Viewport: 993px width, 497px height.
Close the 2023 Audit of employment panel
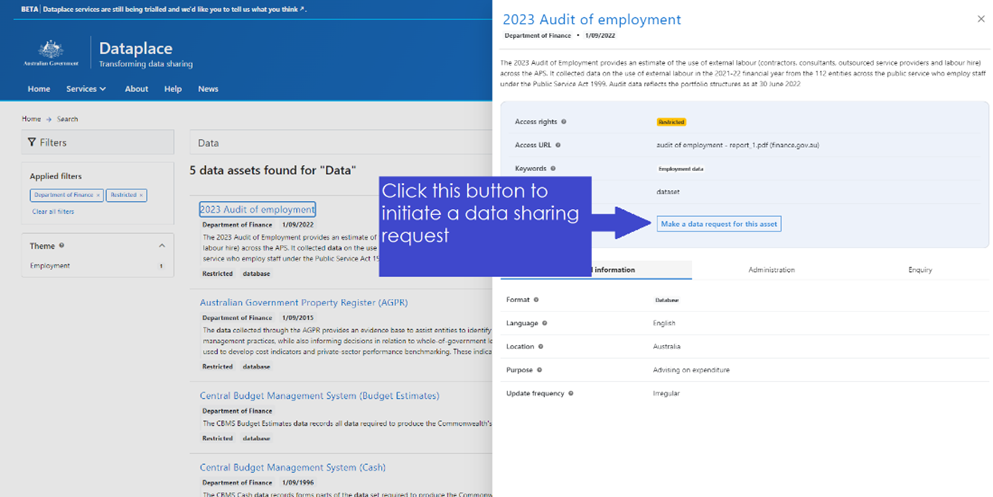pos(981,19)
